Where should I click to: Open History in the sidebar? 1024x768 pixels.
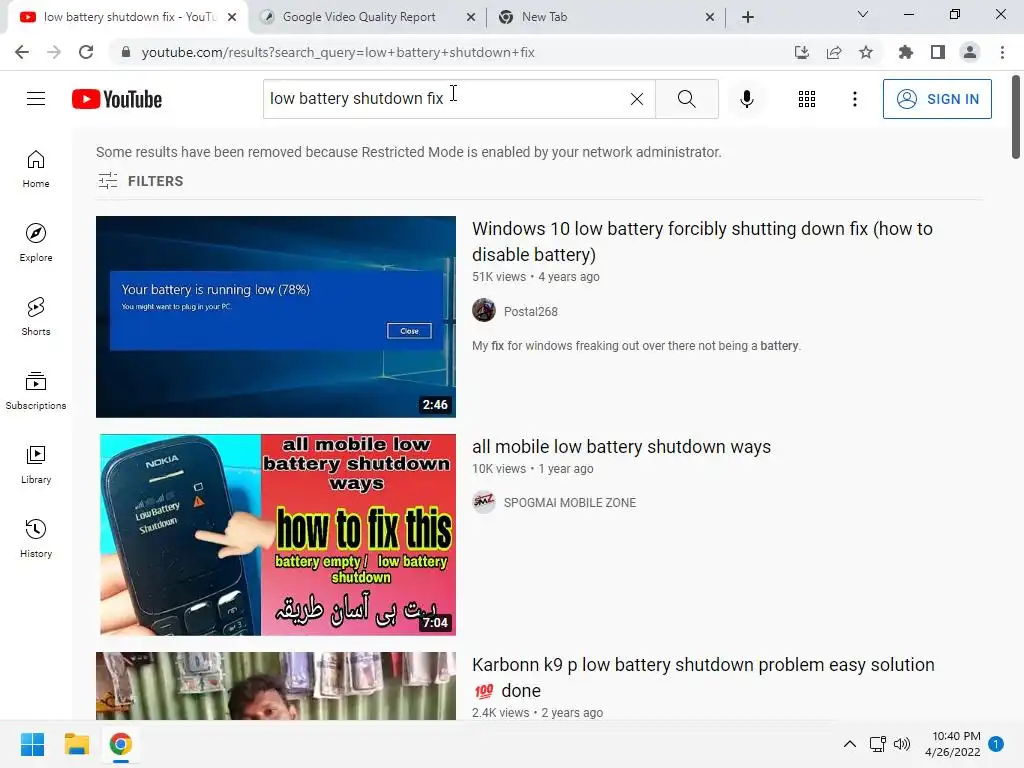coord(36,537)
